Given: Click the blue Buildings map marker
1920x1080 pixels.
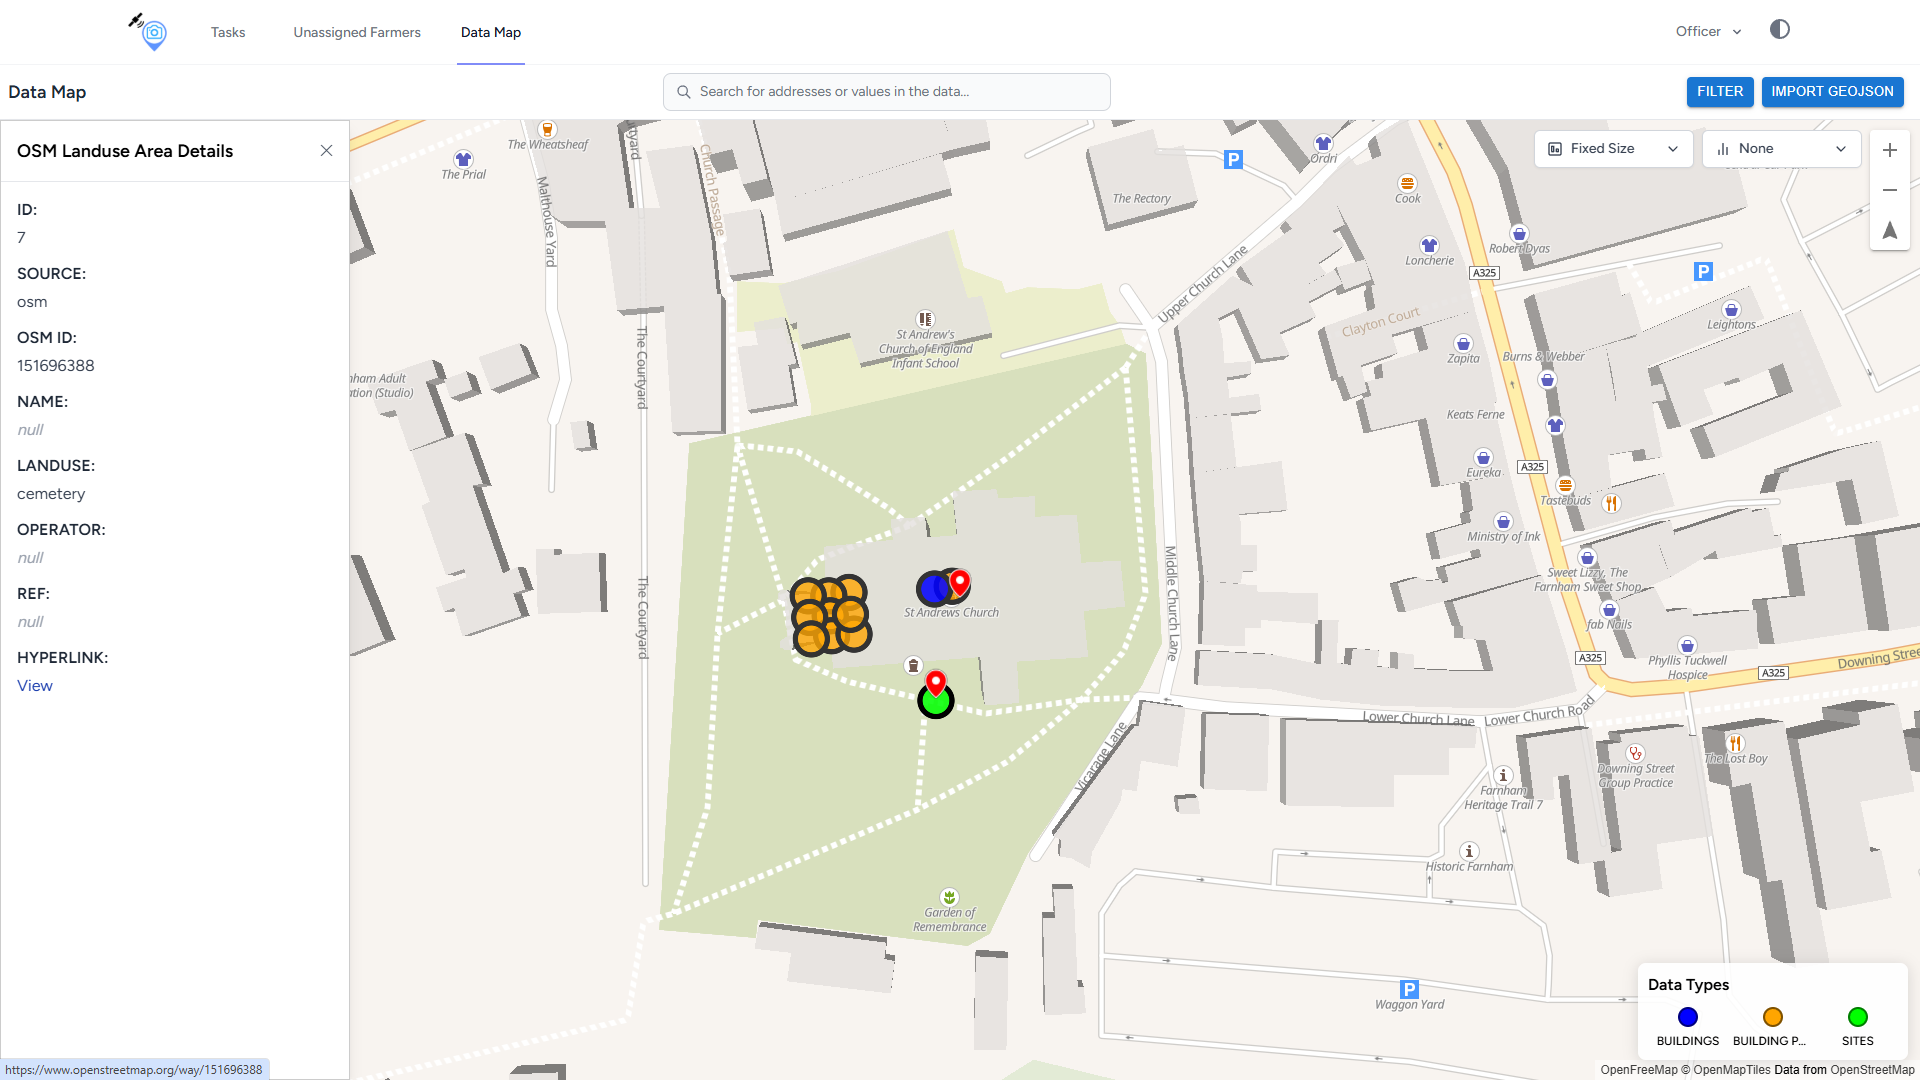Looking at the screenshot, I should (x=932, y=590).
